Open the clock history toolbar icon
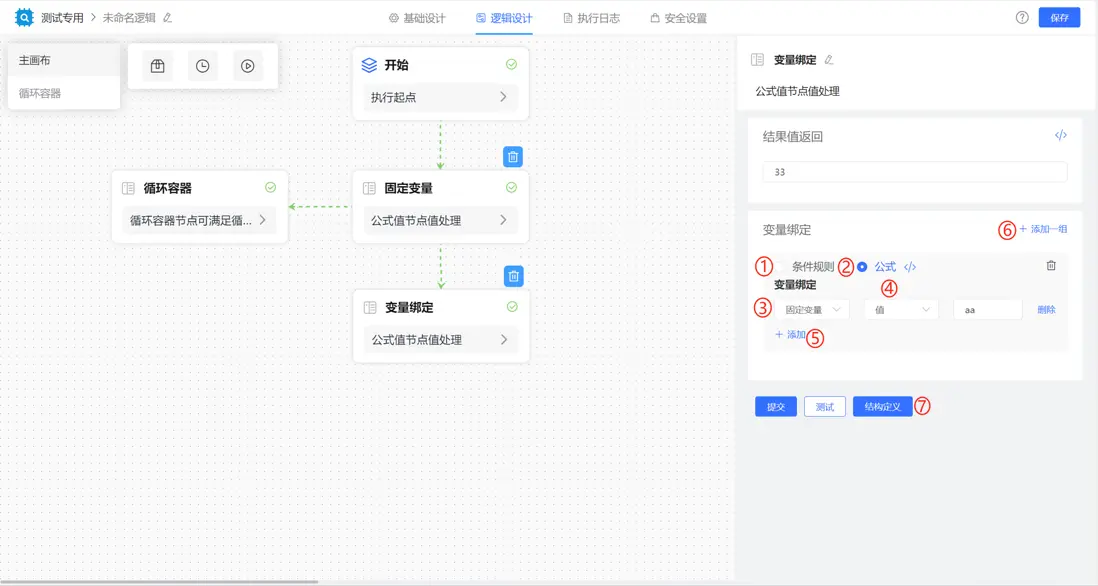This screenshot has height=586, width=1098. 202,66
